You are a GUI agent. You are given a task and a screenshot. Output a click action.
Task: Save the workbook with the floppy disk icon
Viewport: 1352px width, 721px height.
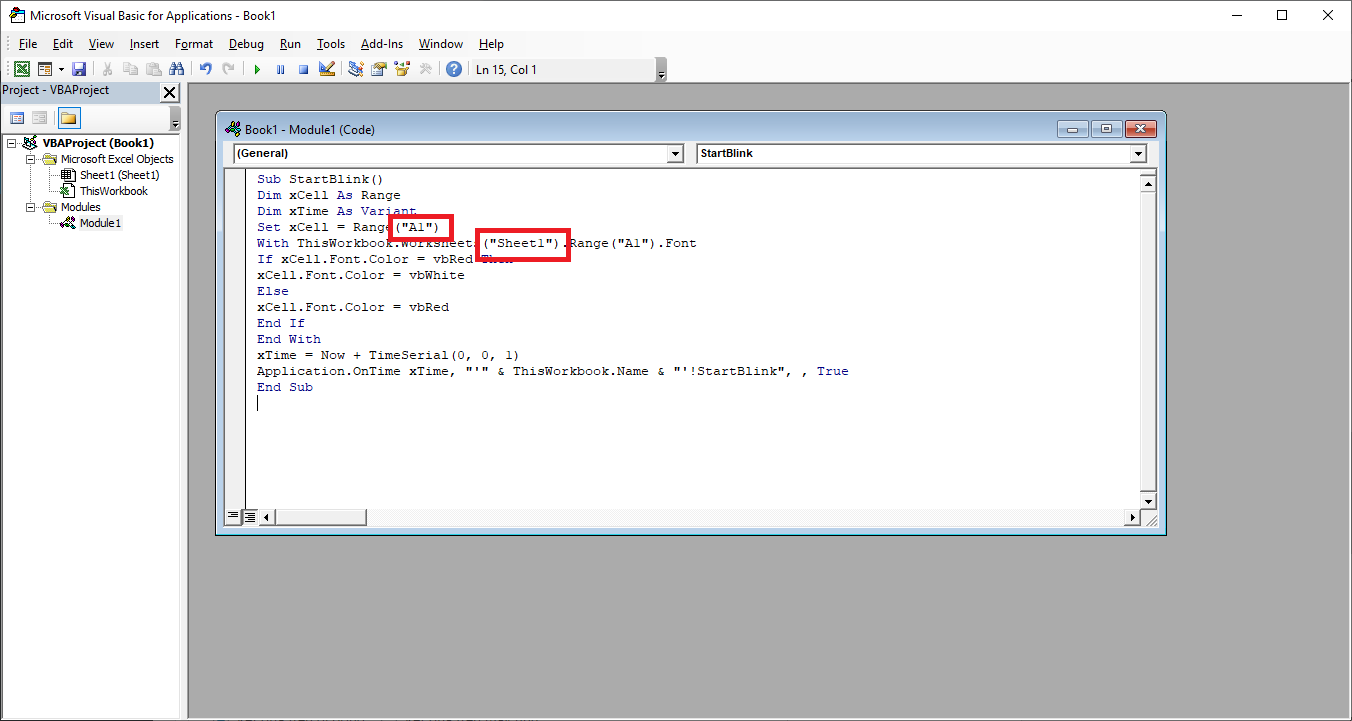tap(79, 69)
